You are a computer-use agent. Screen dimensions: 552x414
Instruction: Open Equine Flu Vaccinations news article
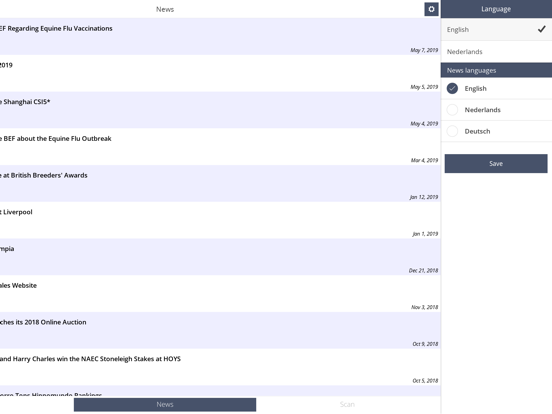pos(220,37)
